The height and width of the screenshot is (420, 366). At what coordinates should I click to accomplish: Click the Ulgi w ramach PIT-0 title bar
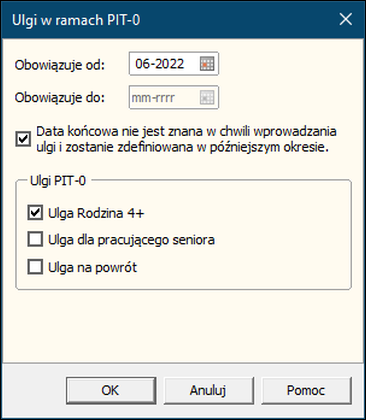coord(167,20)
